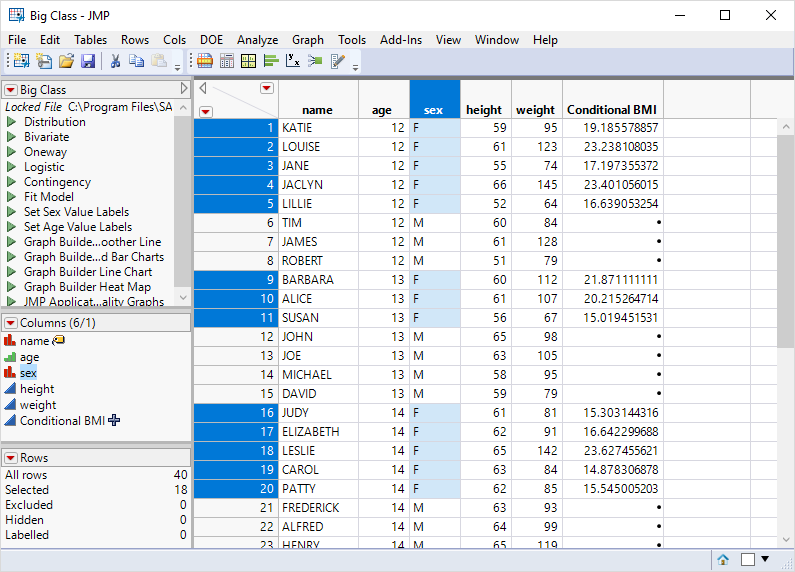Click the Cut scissors icon
This screenshot has height=572, width=795.
[x=115, y=62]
